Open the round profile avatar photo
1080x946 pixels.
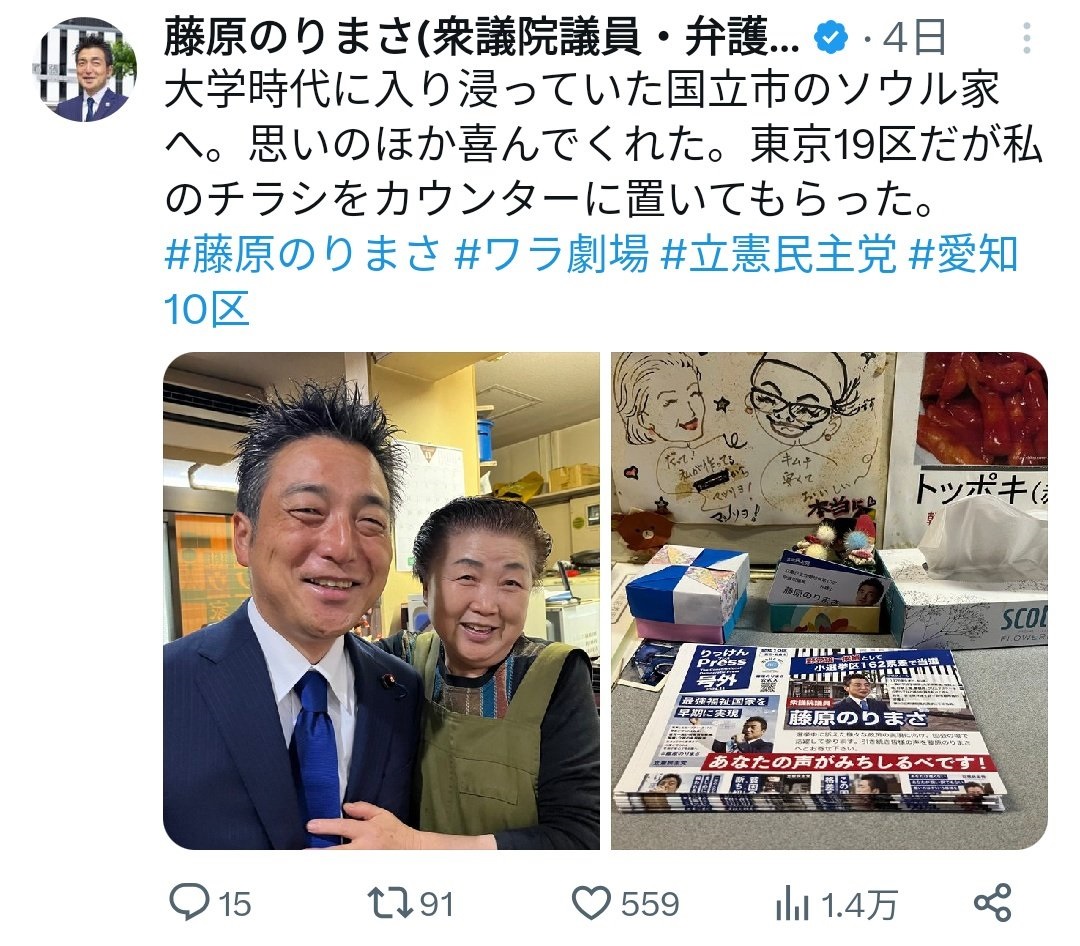[84, 70]
